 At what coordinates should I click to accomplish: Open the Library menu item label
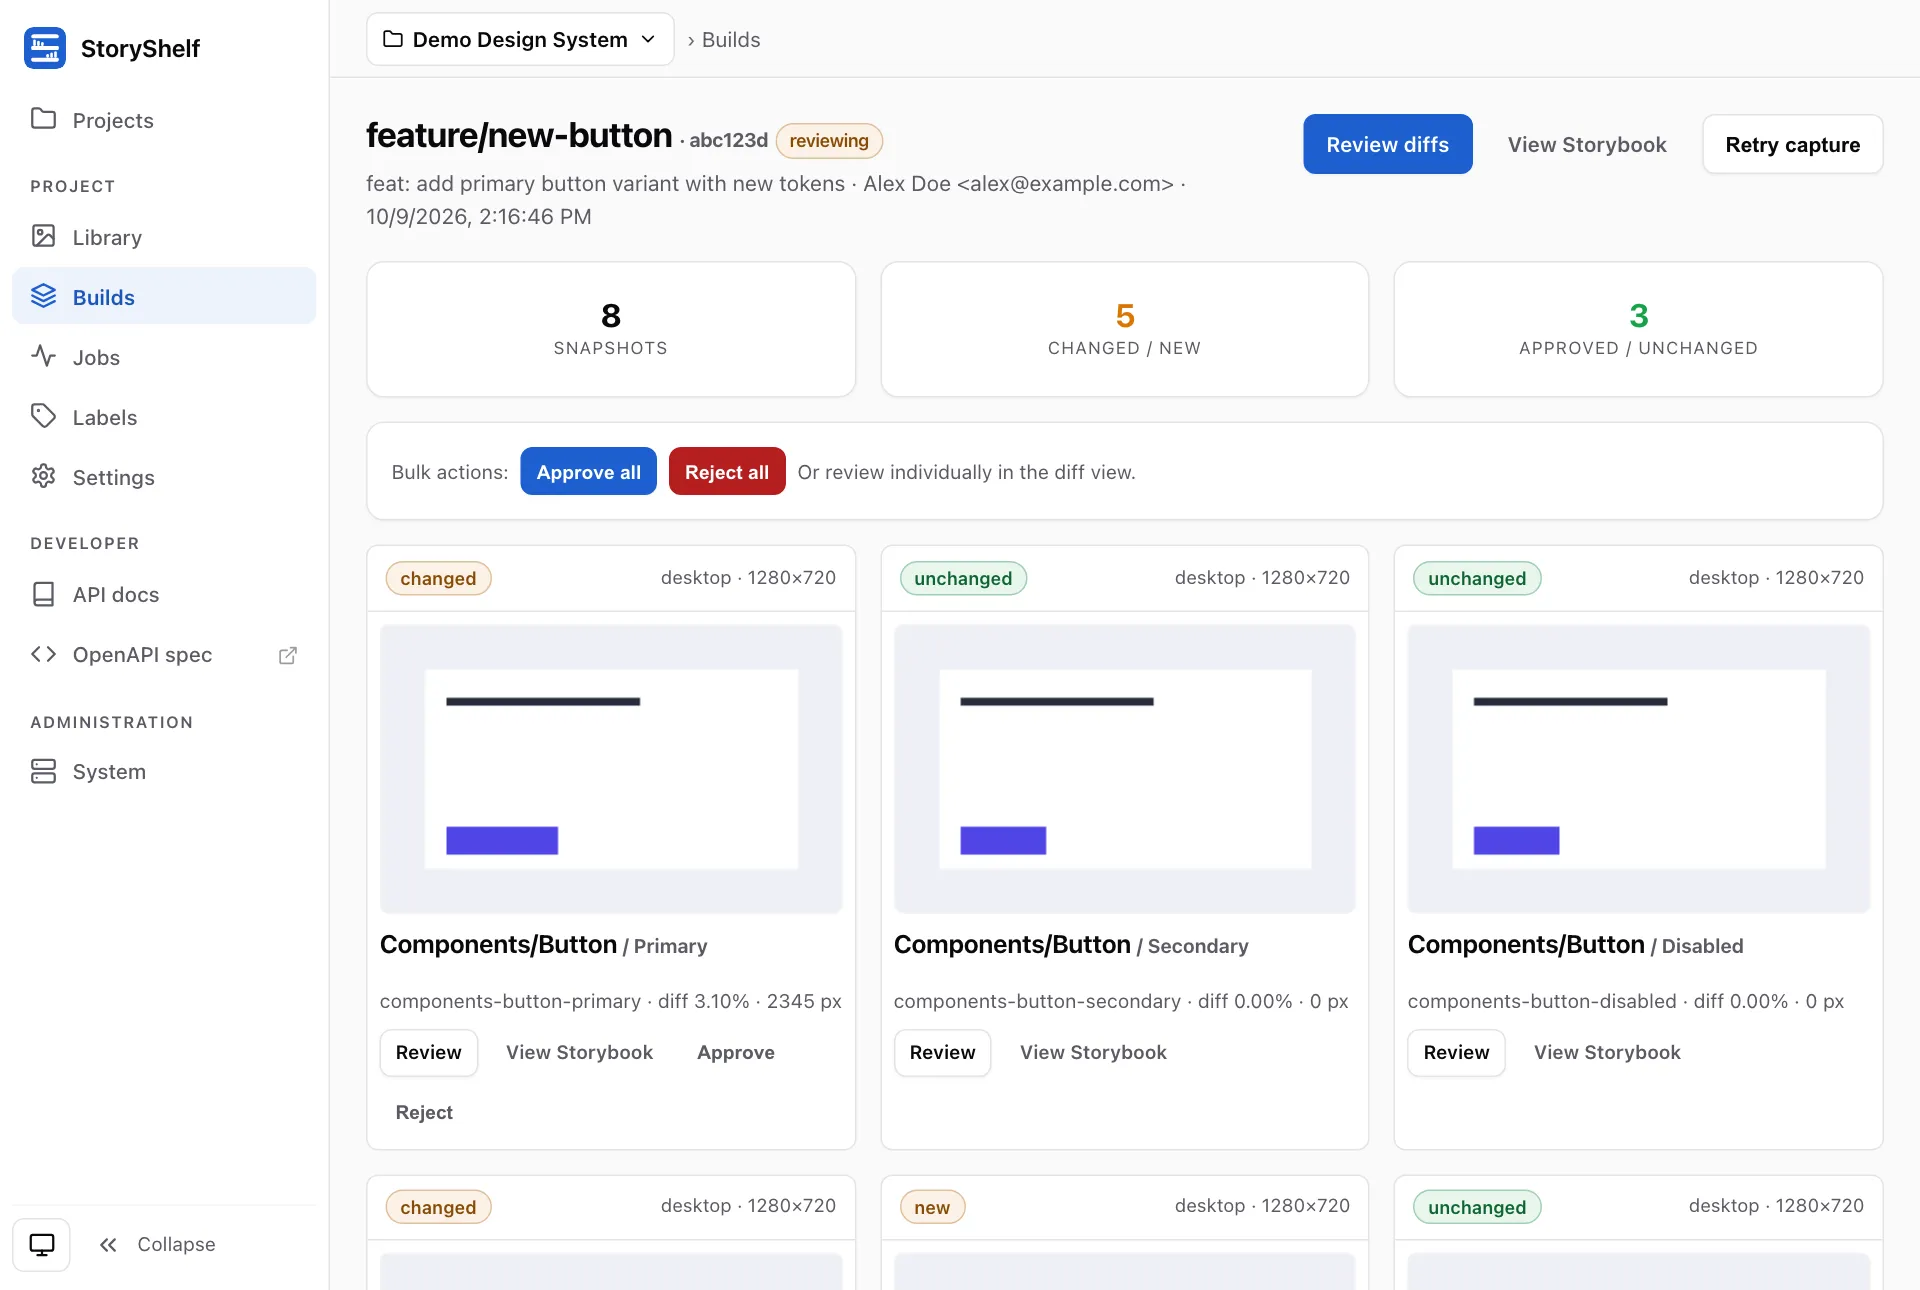coord(107,237)
